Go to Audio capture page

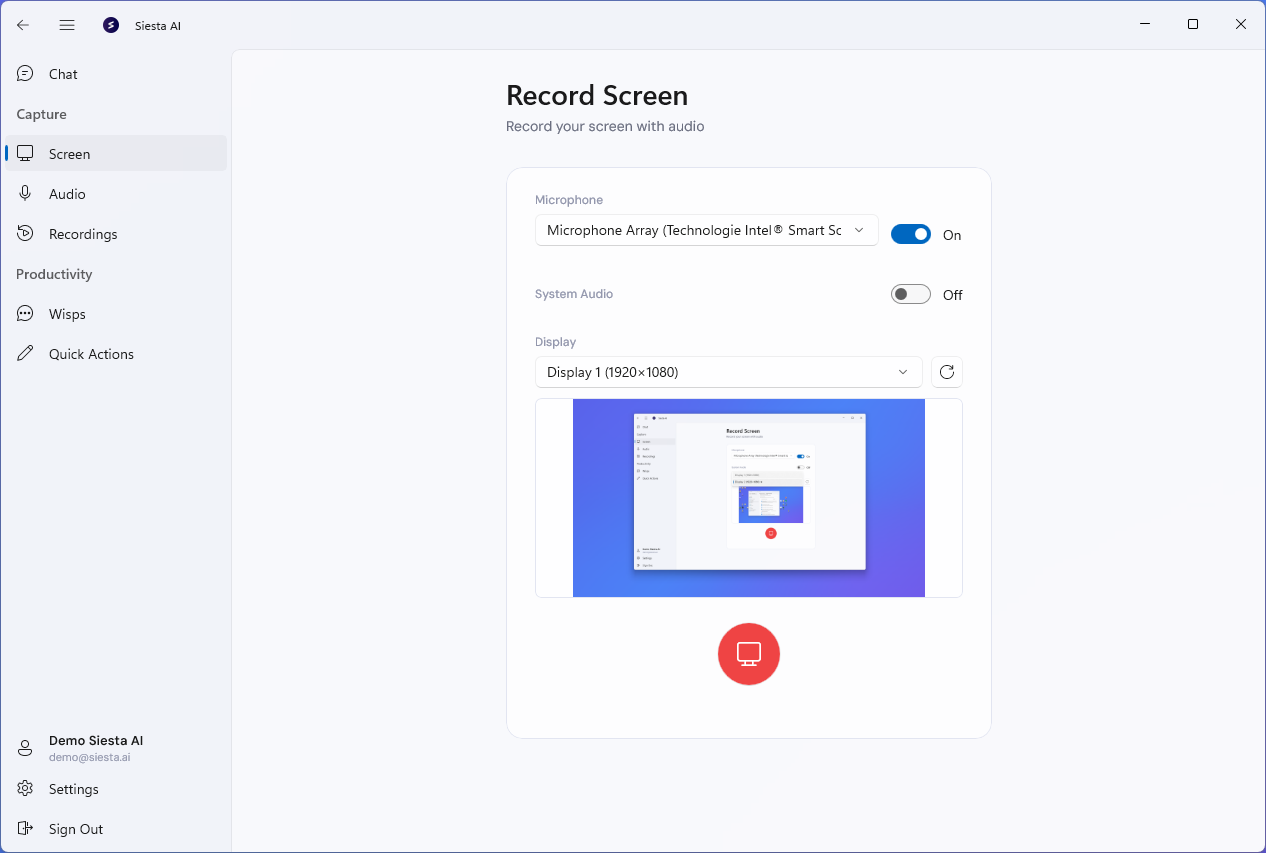(116, 194)
